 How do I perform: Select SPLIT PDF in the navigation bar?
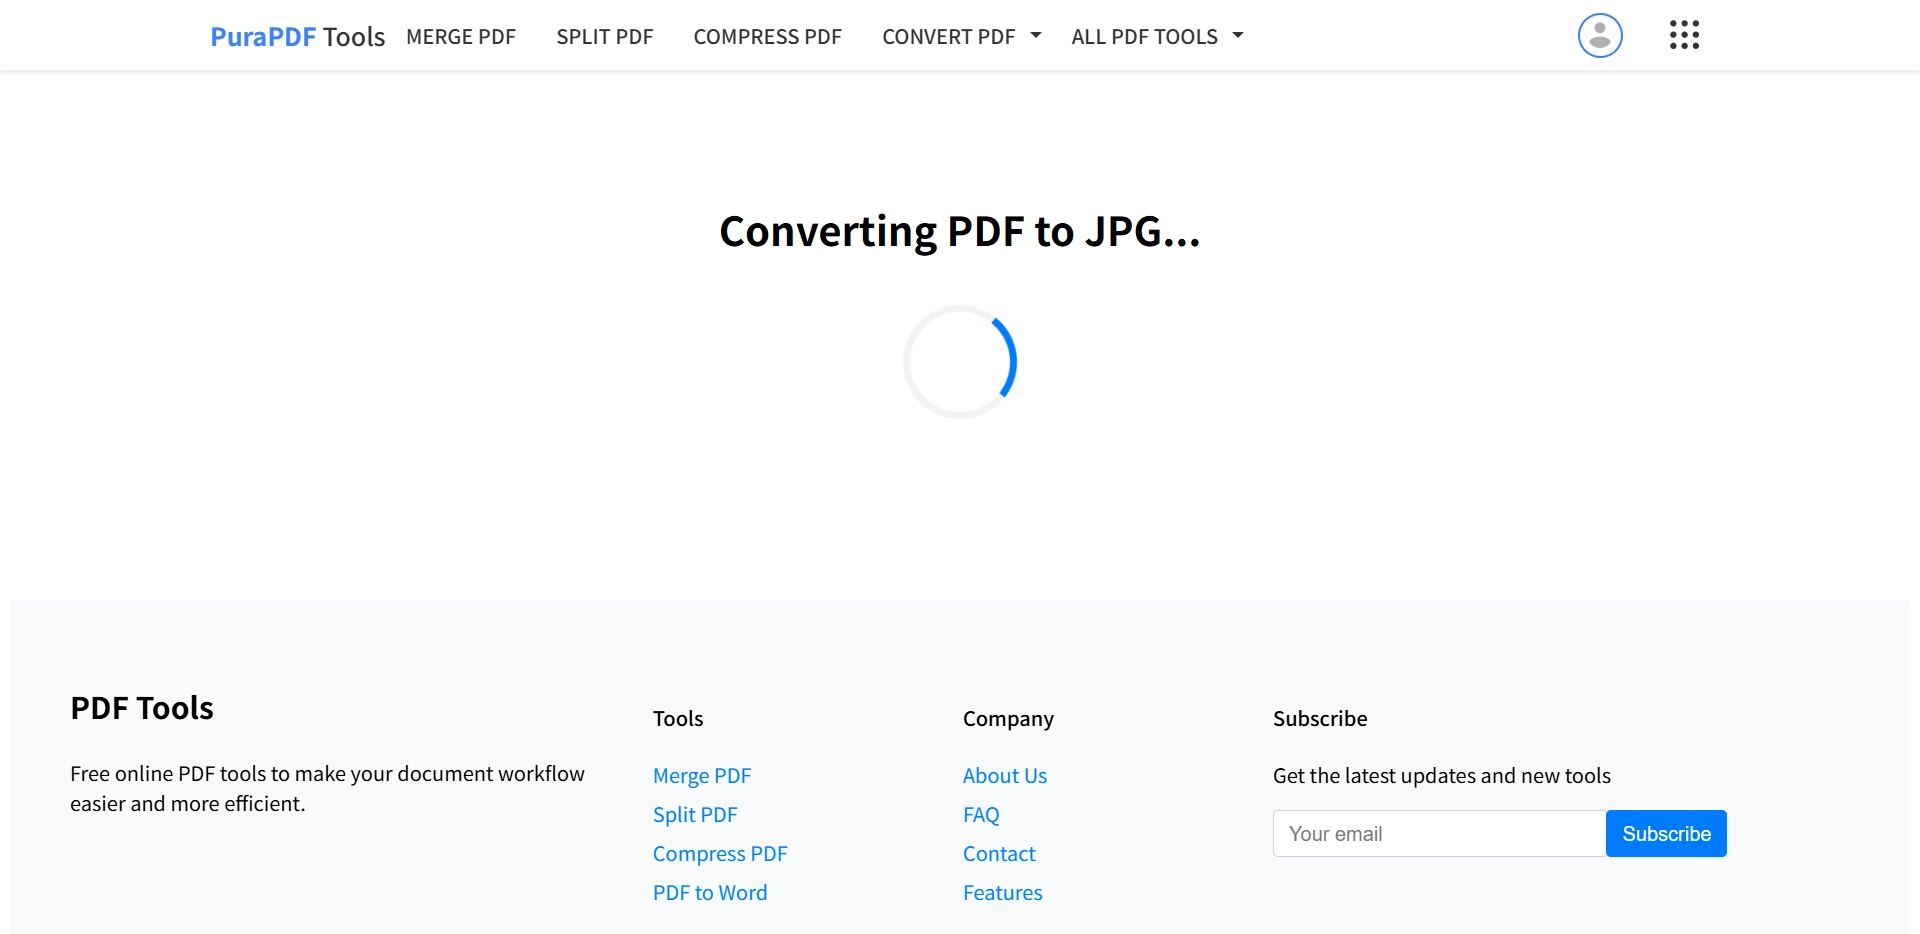[604, 36]
